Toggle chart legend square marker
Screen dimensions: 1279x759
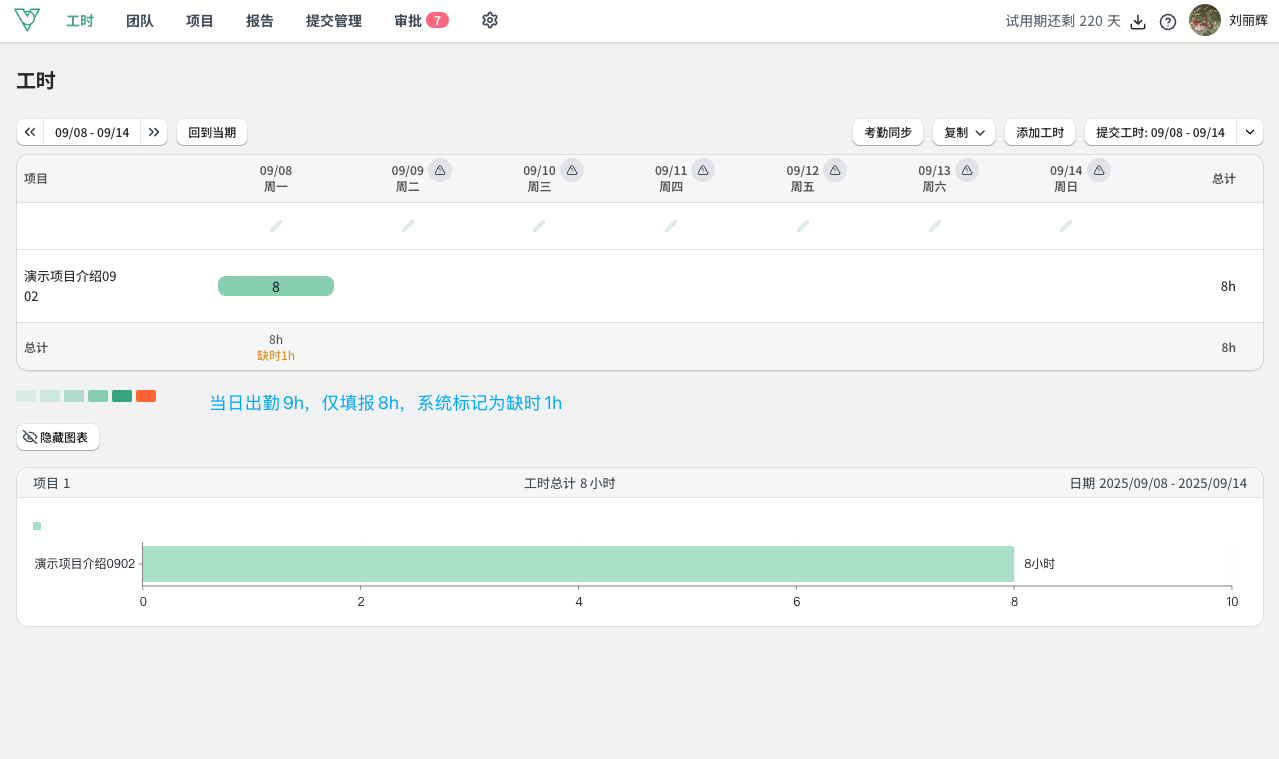point(37,526)
